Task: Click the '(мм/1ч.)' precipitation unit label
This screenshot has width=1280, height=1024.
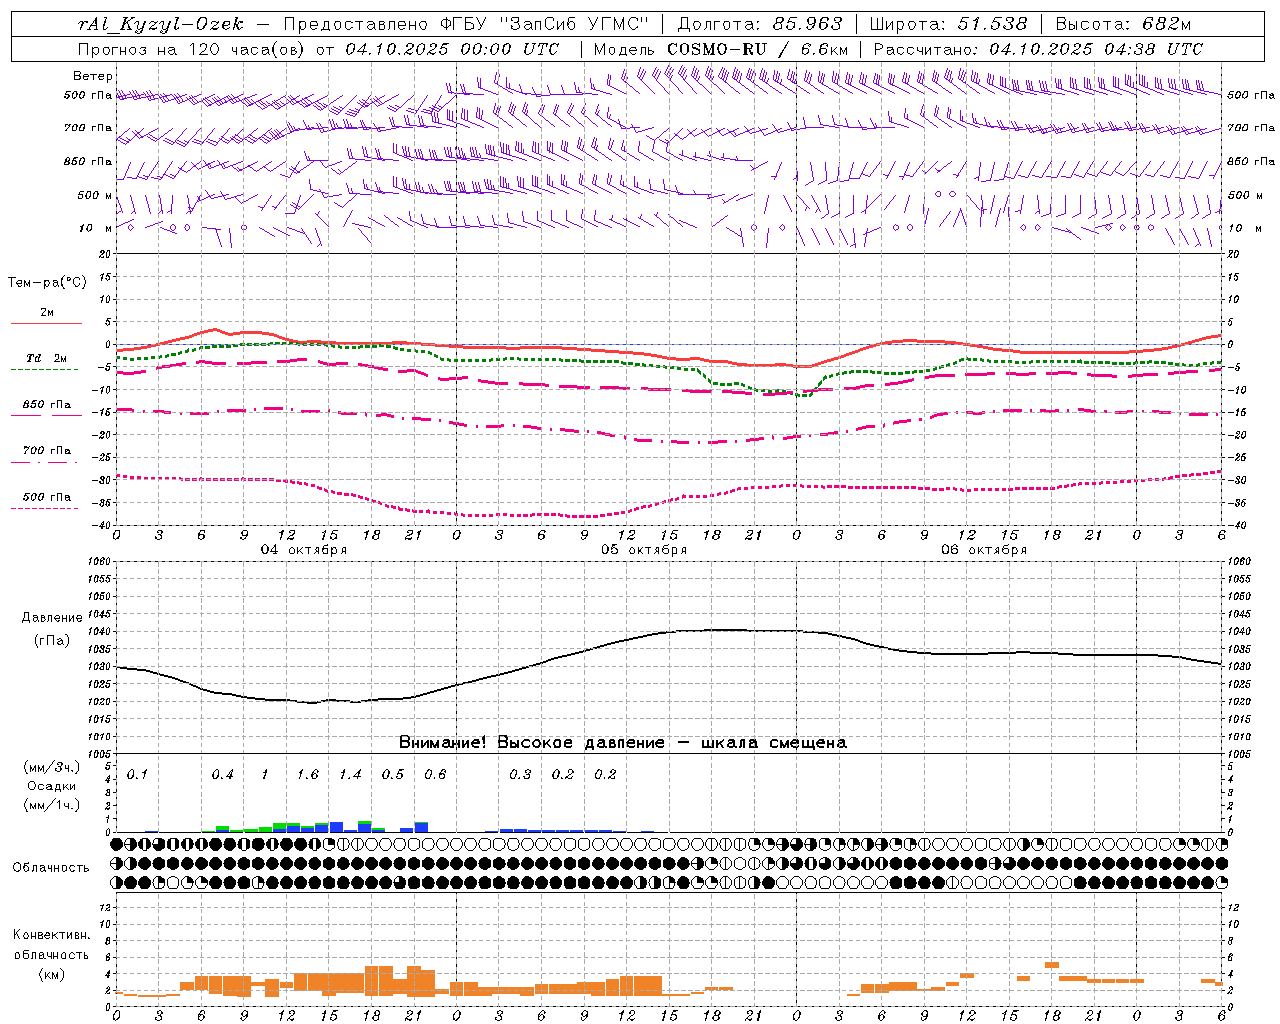Action: pos(52,805)
